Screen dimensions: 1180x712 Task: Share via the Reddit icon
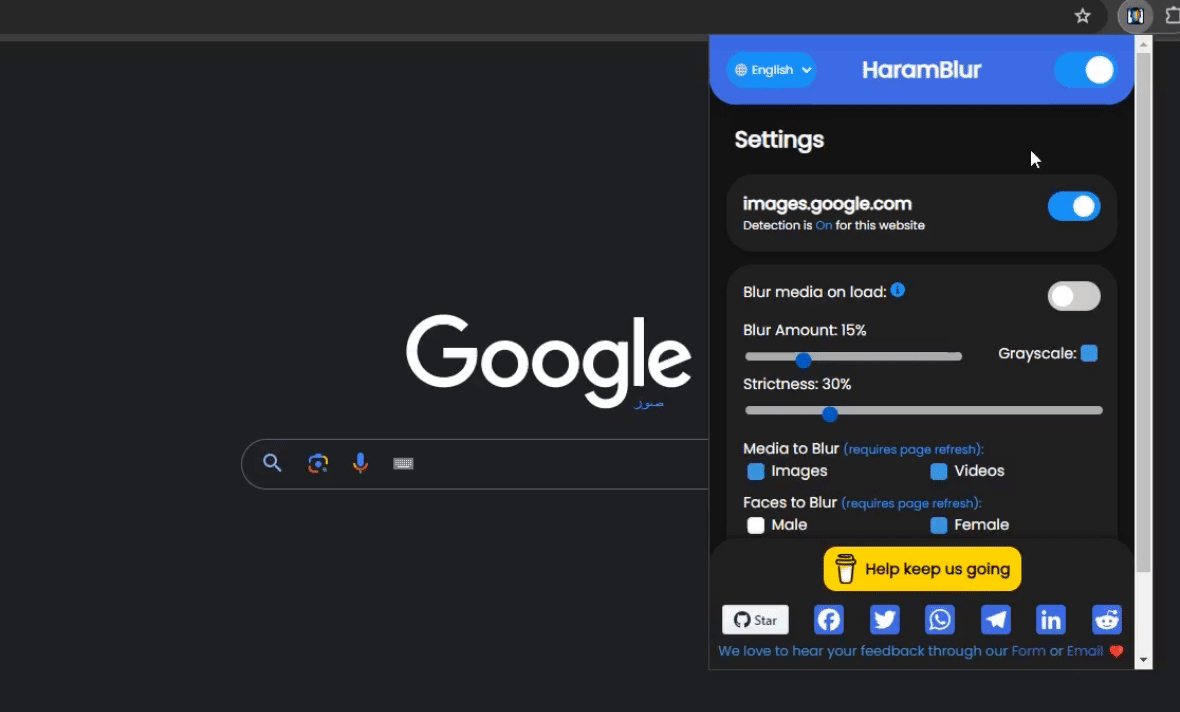point(1107,620)
